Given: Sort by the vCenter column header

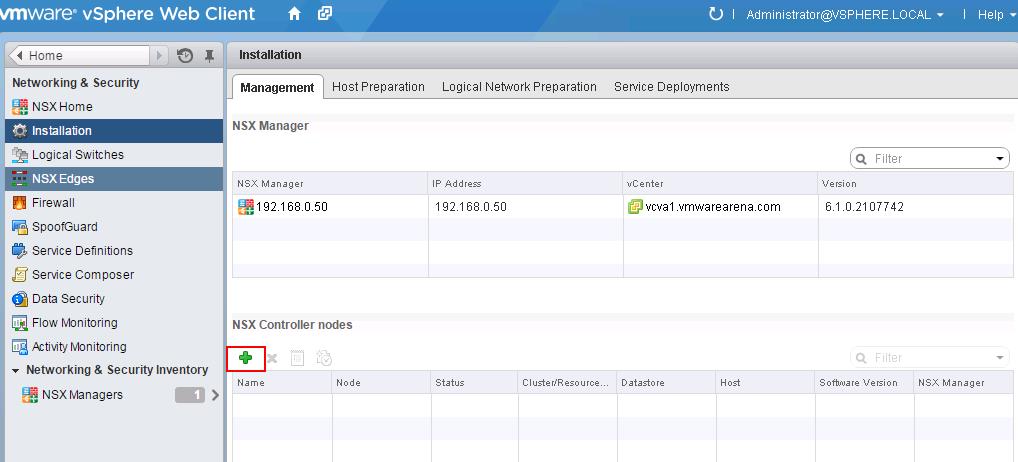Looking at the screenshot, I should click(x=721, y=184).
